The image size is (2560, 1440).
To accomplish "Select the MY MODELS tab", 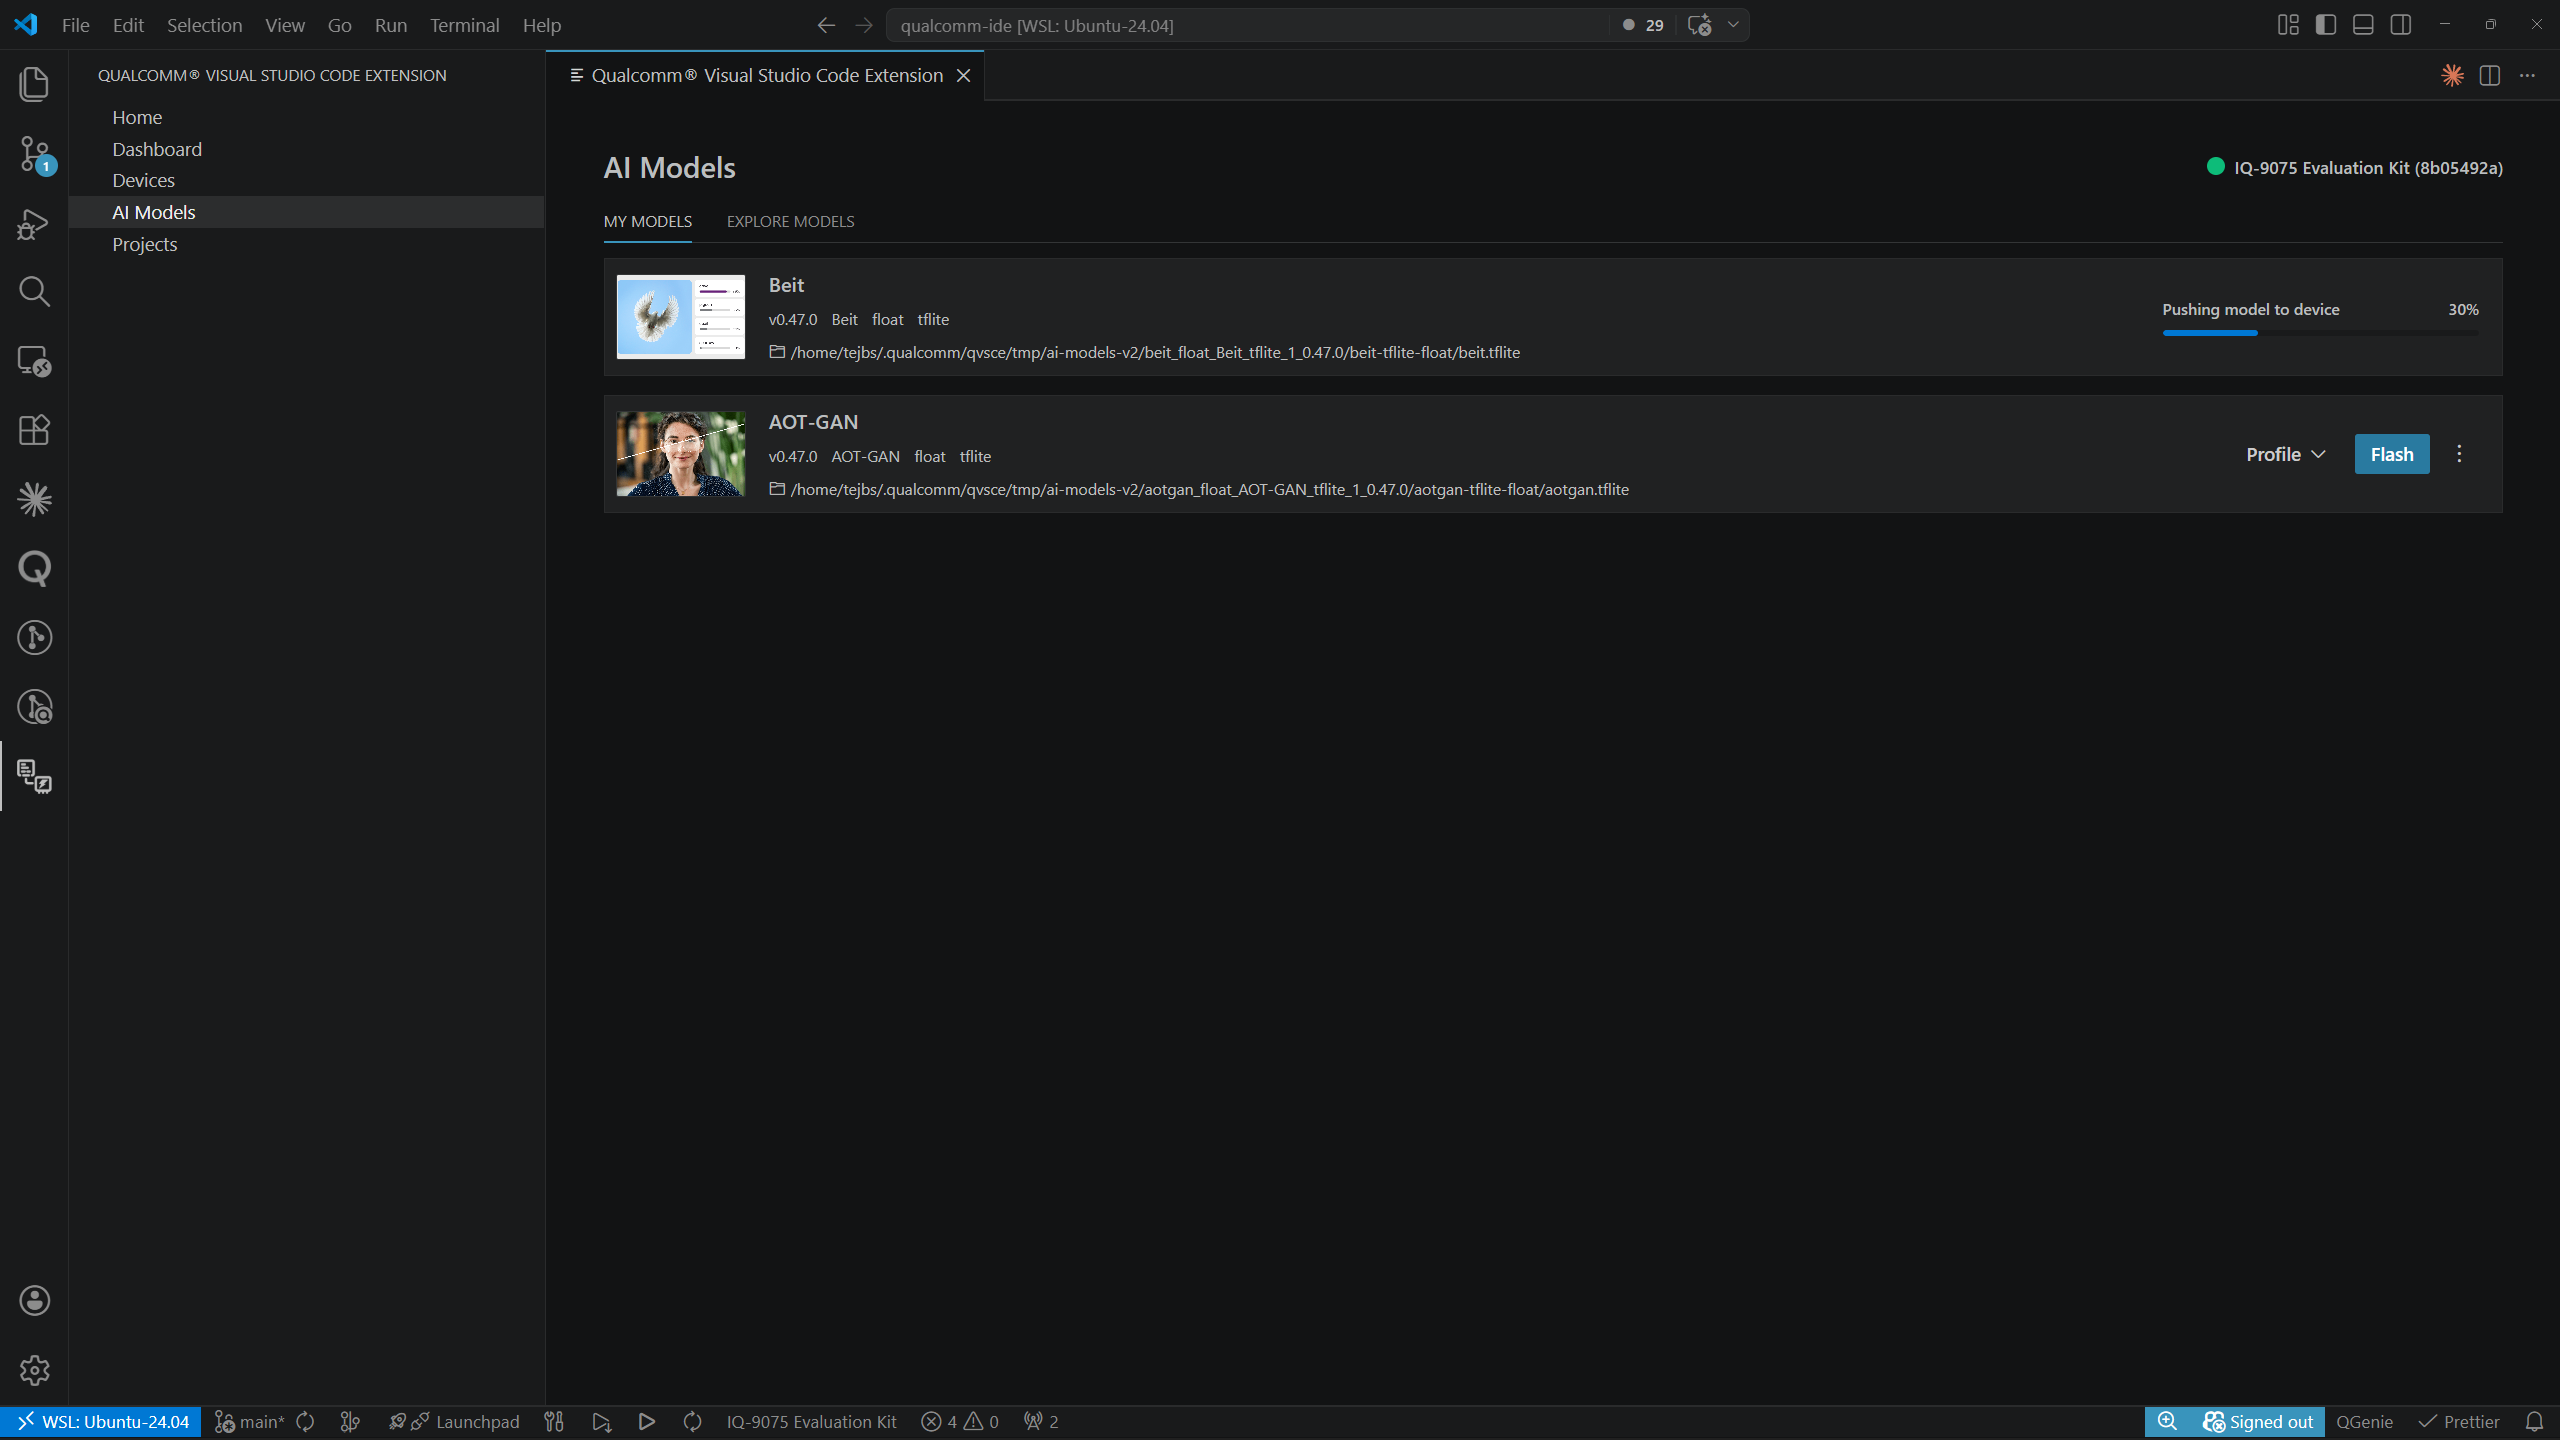I will pyautogui.click(x=648, y=221).
